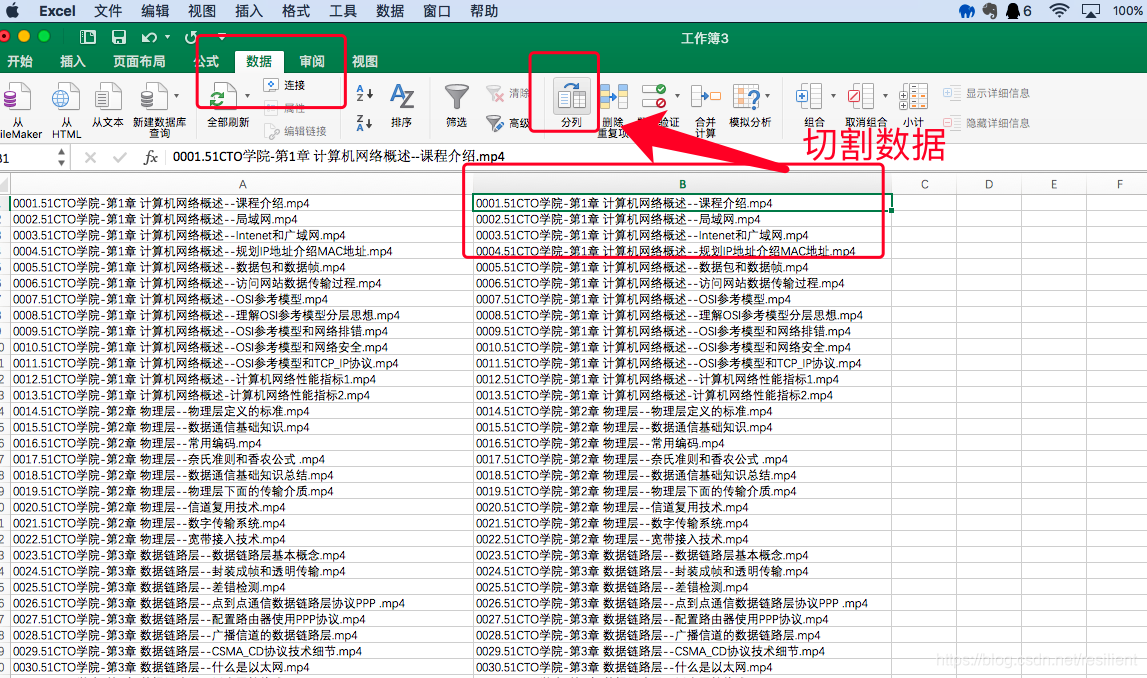Click the data validation icon
The image size is (1147, 678).
pos(654,97)
